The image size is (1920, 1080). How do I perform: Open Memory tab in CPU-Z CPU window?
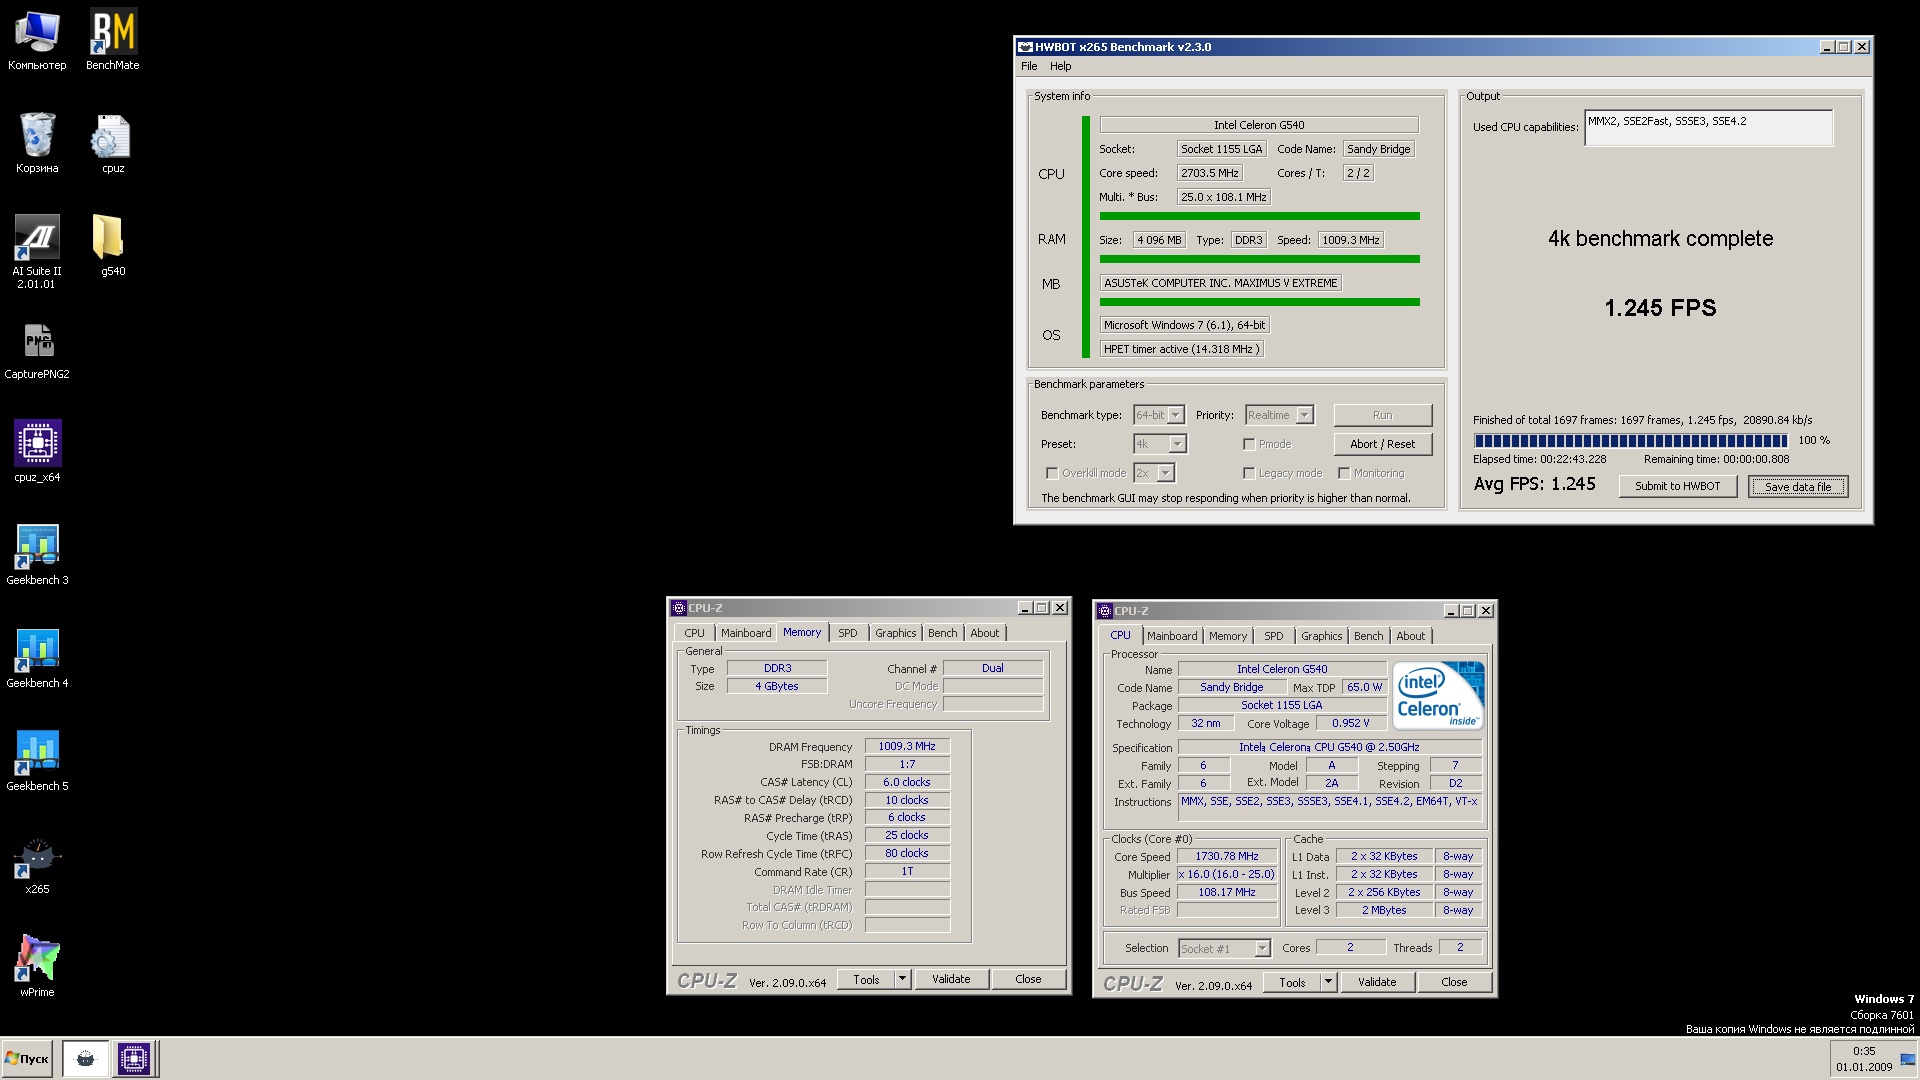click(x=1227, y=636)
